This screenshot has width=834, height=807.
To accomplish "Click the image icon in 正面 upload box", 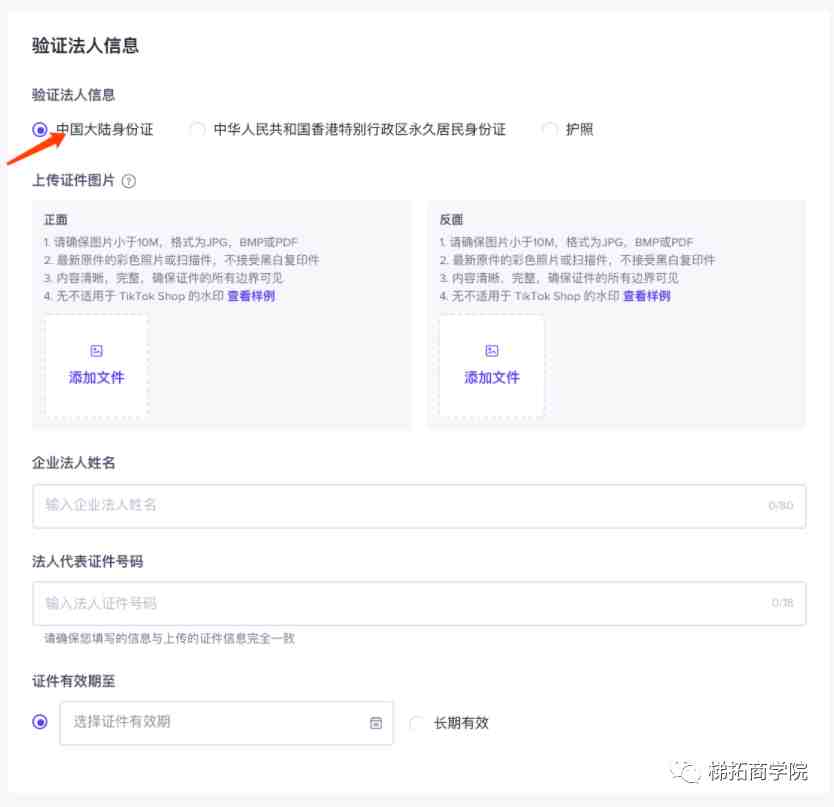I will click(x=96, y=351).
